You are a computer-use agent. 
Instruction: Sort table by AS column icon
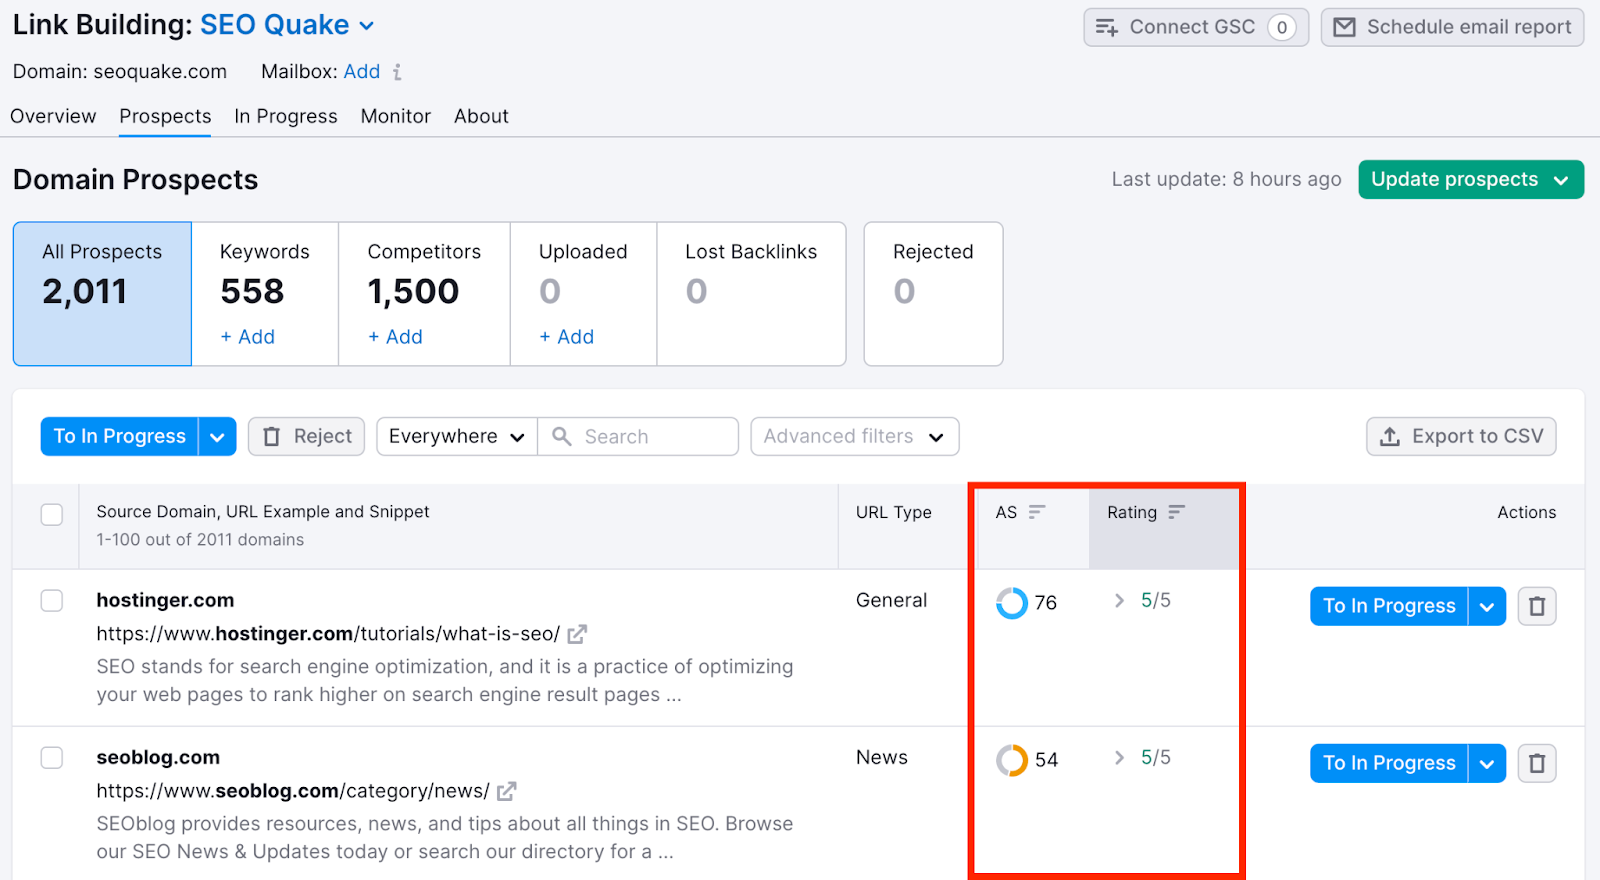pyautogui.click(x=1037, y=512)
